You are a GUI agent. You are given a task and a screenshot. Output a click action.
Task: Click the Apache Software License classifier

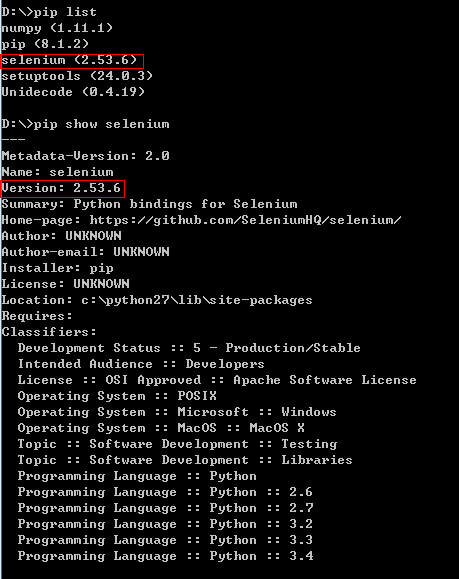(217, 380)
